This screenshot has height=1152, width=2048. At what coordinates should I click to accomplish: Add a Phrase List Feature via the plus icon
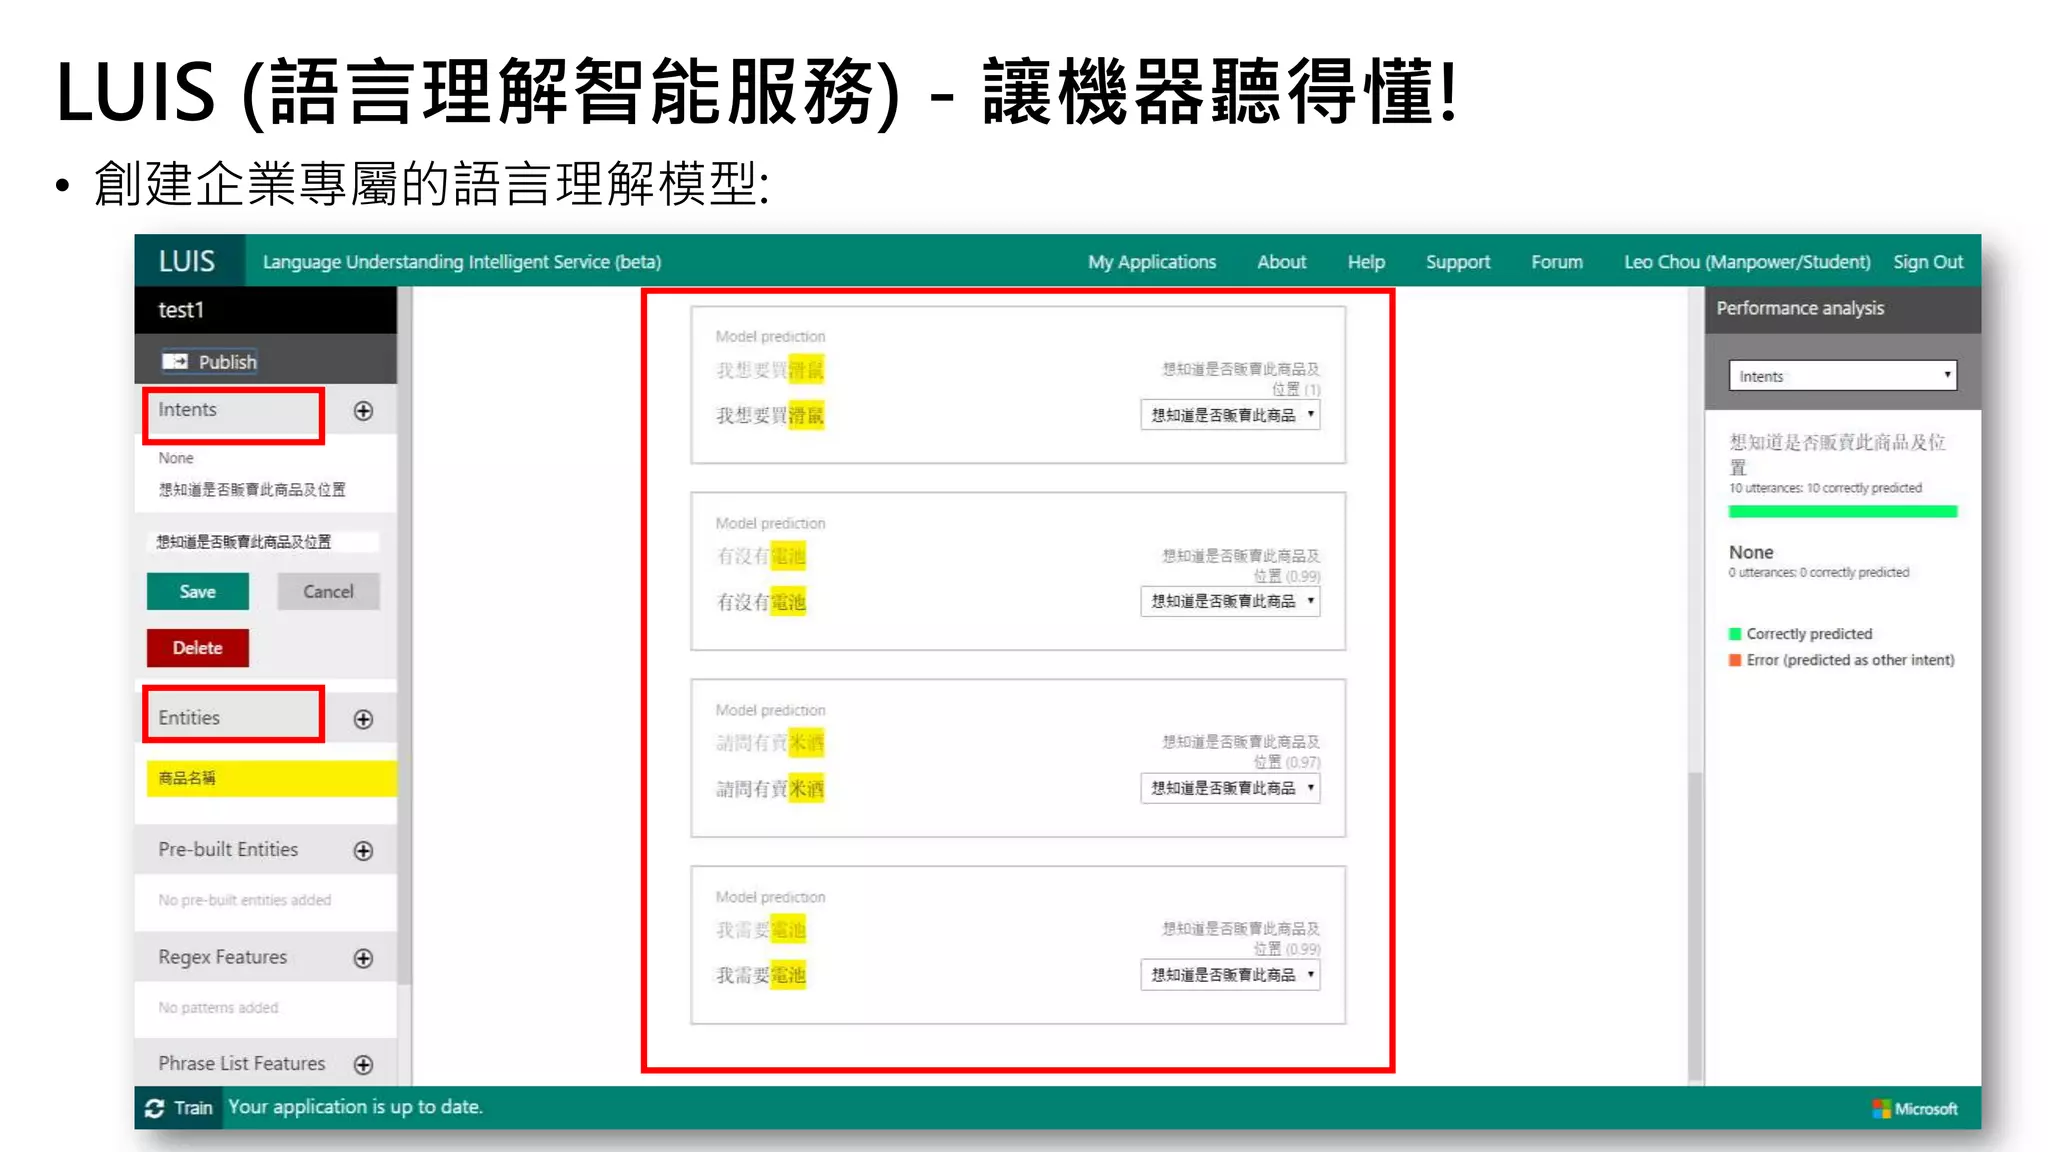coord(363,1065)
